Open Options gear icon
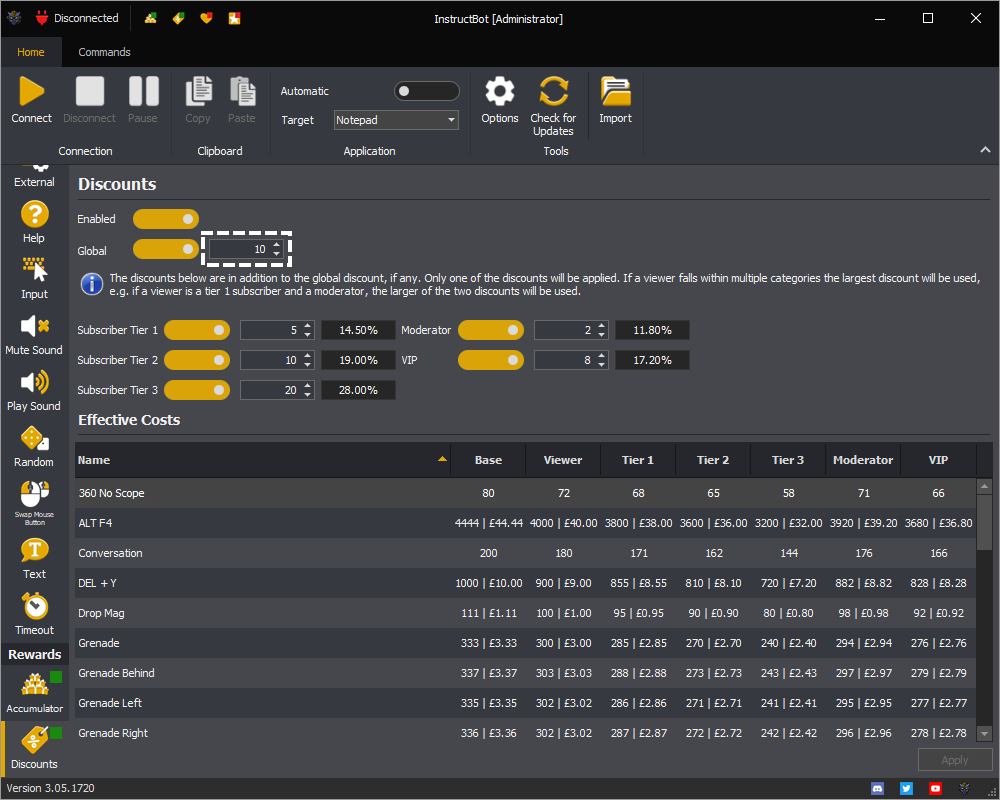Image resolution: width=1000 pixels, height=800 pixels. pyautogui.click(x=499, y=91)
